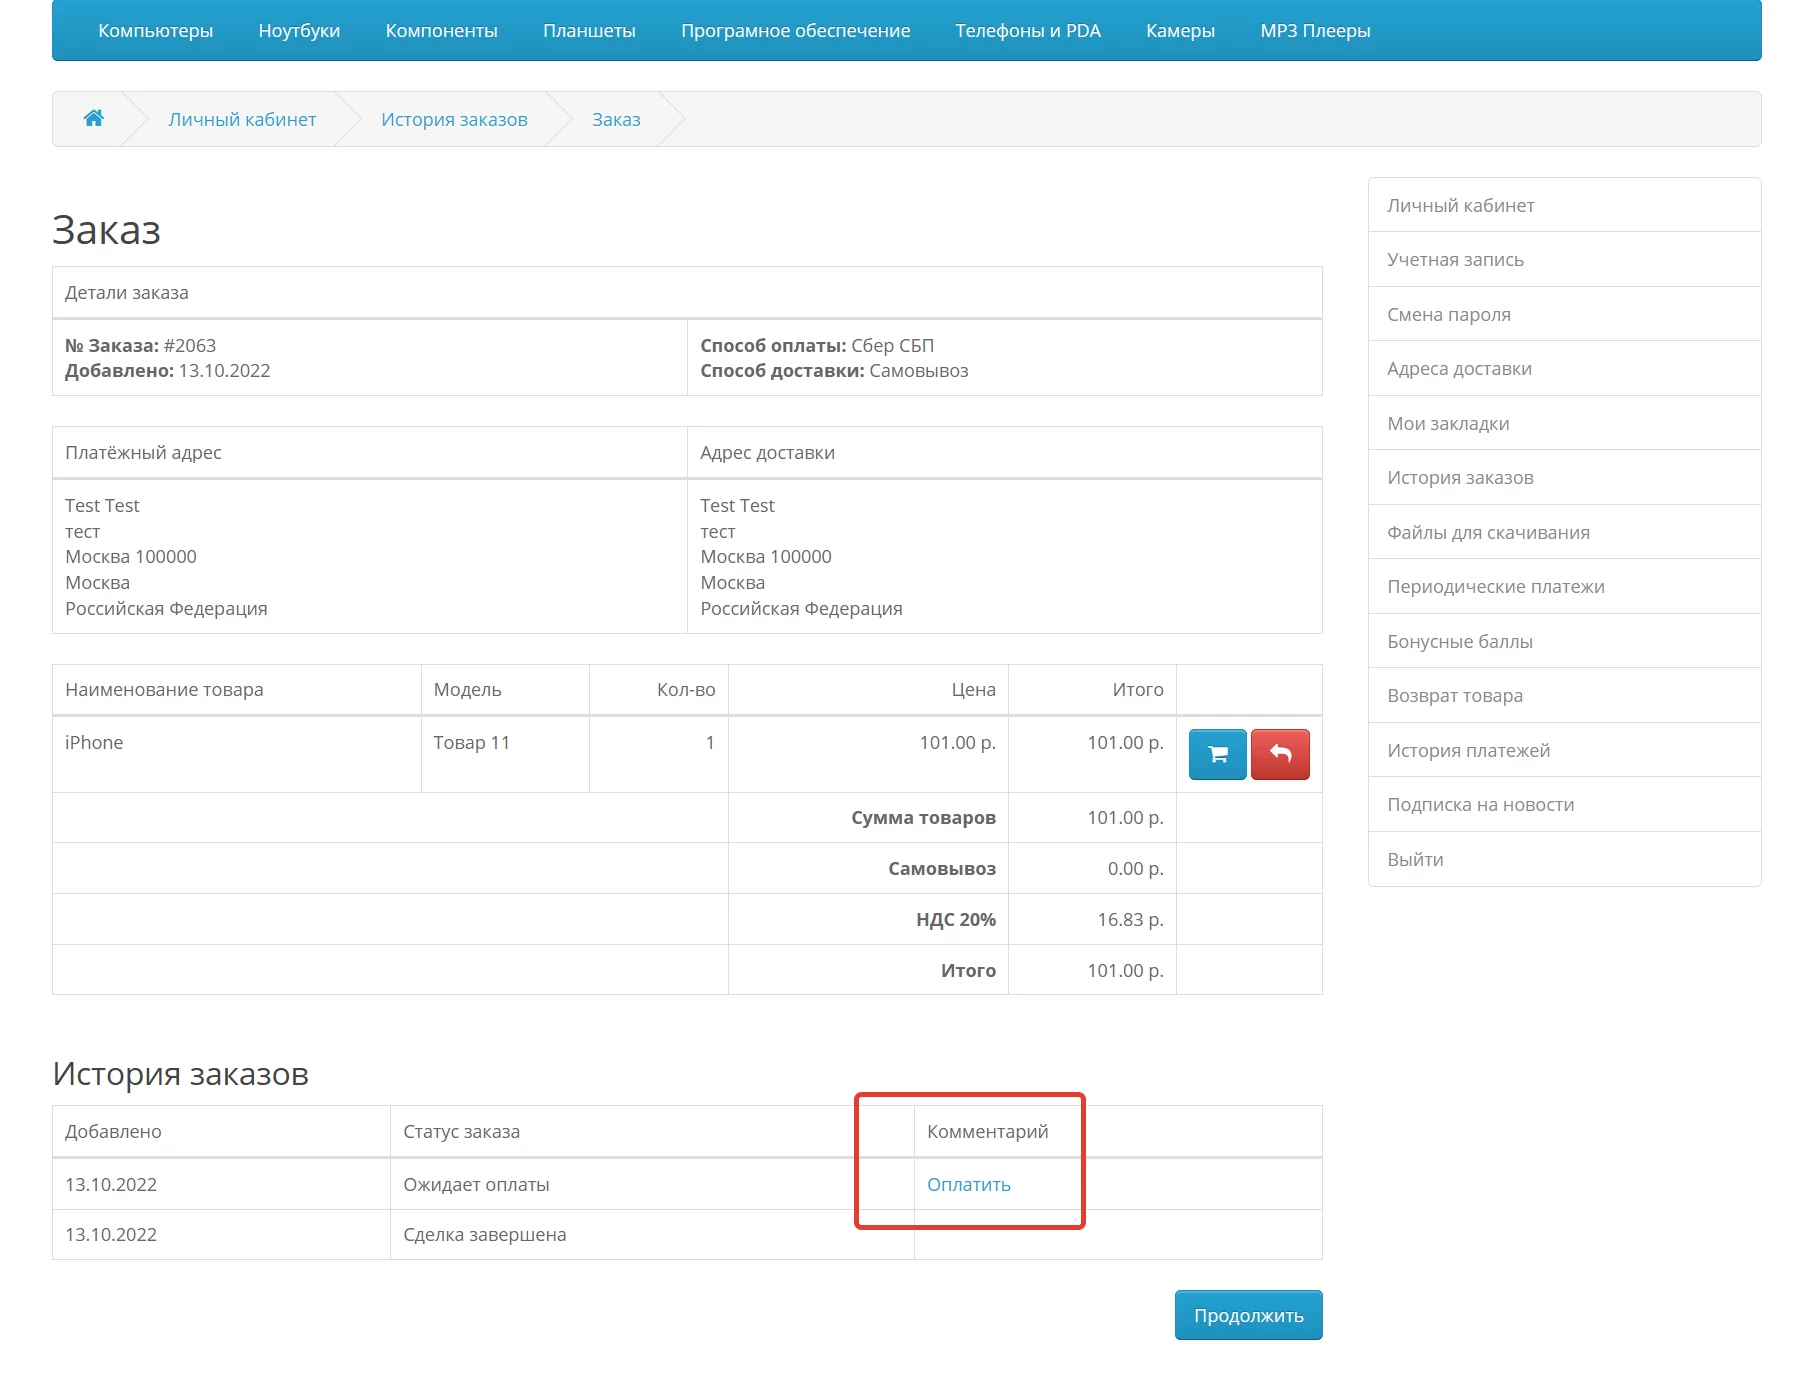Viewport: 1815px width, 1377px height.
Task: Open Возврат товара in sidebar
Action: pos(1564,695)
